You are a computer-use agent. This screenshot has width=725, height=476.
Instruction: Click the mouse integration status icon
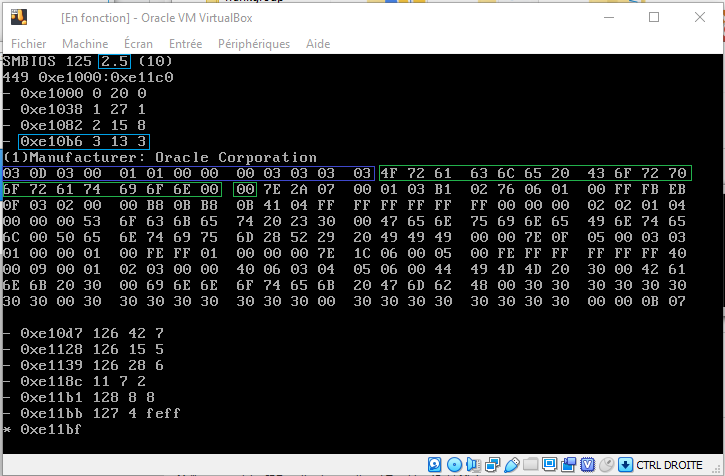tap(607, 464)
